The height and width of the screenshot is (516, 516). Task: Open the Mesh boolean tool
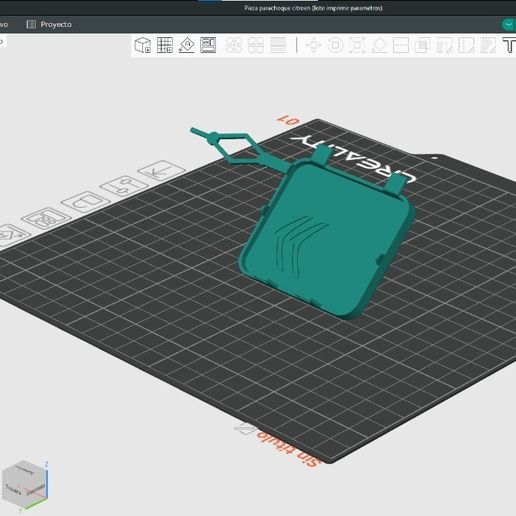[x=422, y=45]
